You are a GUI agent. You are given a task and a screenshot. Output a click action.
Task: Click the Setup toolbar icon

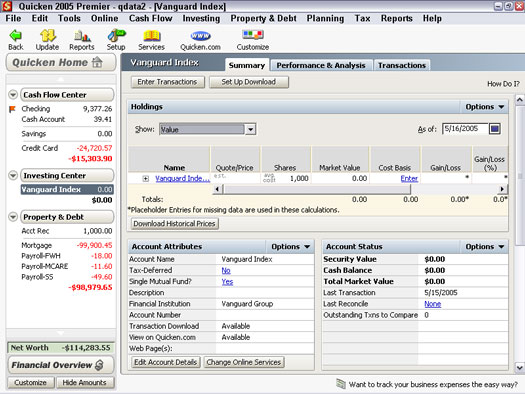[x=116, y=35]
